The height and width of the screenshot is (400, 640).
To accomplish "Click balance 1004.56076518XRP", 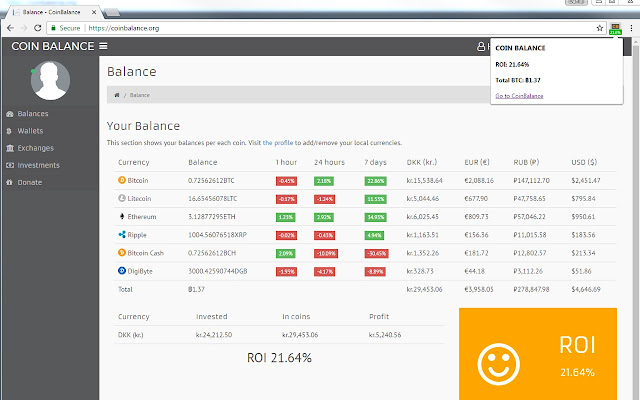I will pyautogui.click(x=217, y=235).
